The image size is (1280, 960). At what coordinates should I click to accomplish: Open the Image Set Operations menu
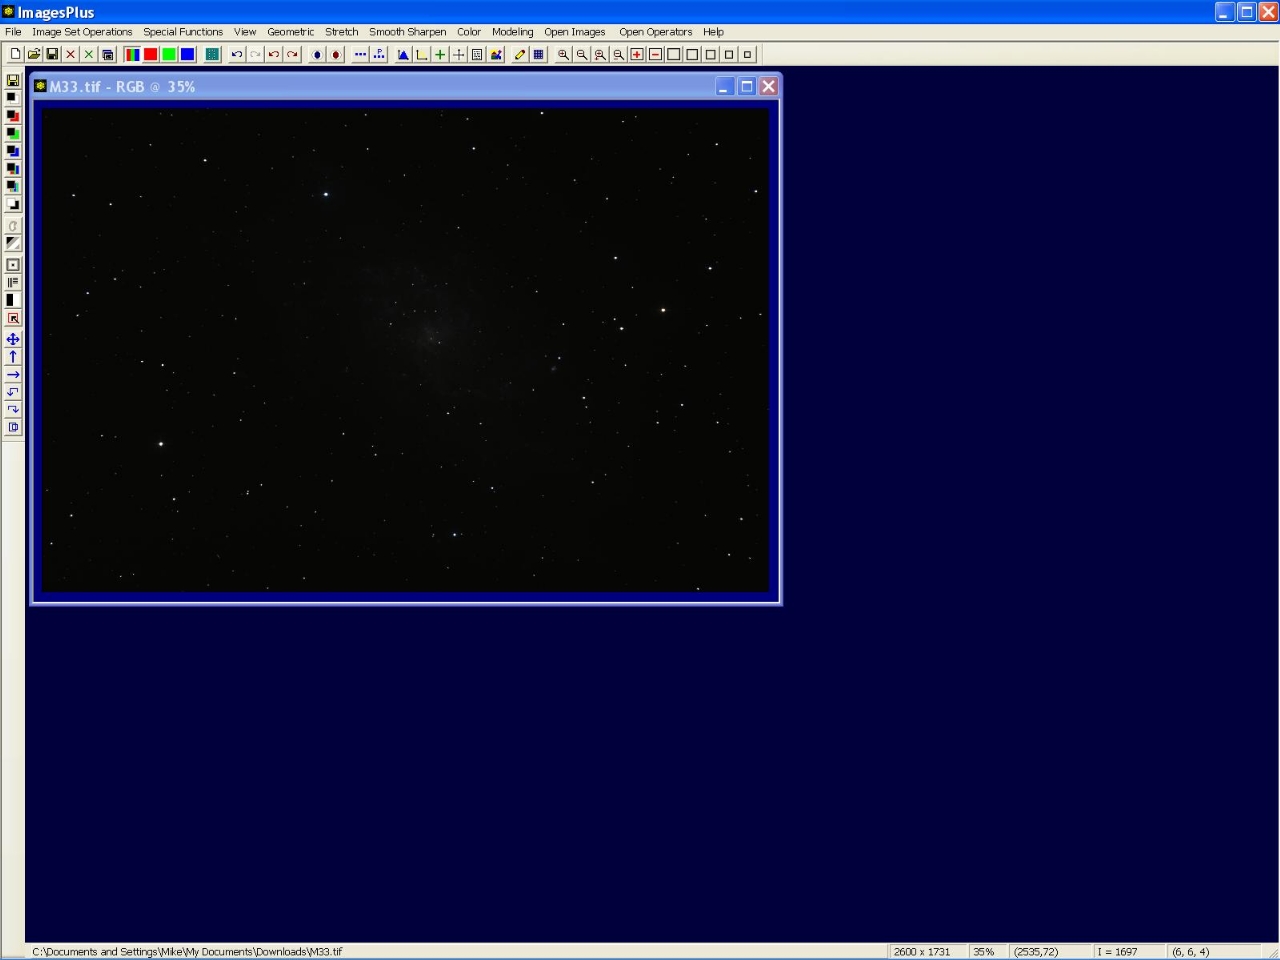(x=82, y=32)
